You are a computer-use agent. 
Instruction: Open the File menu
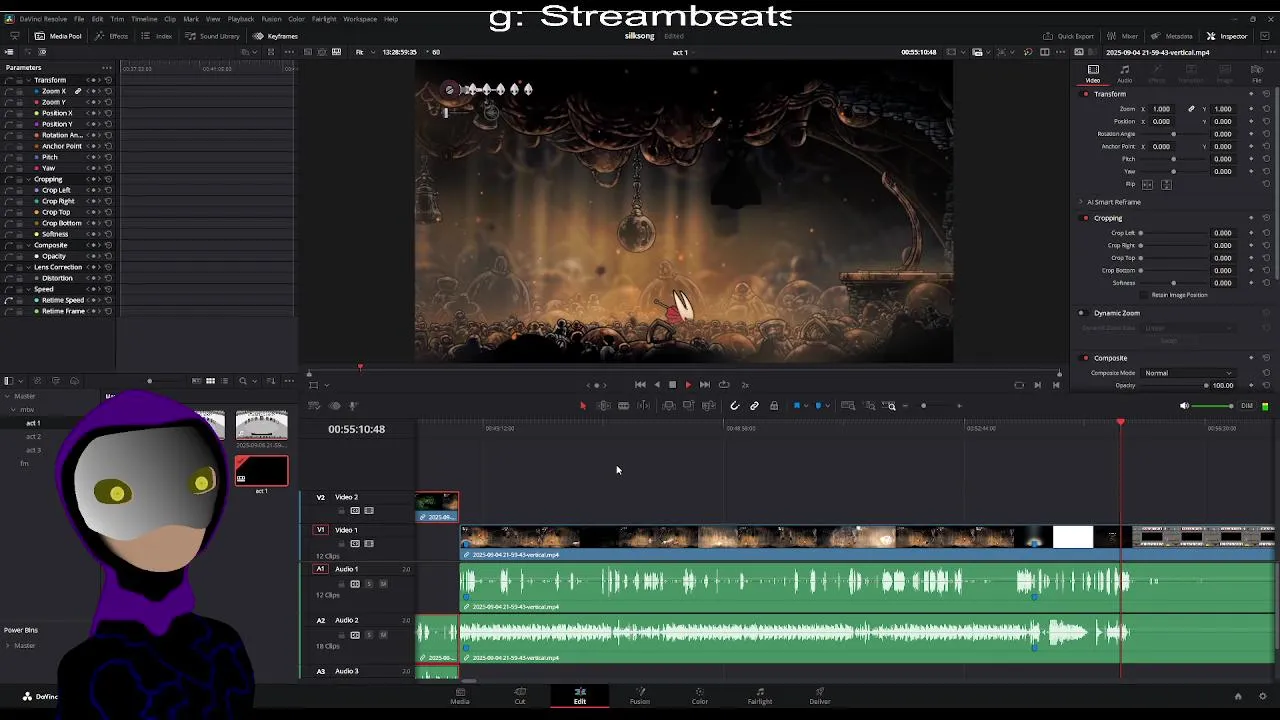(x=78, y=19)
